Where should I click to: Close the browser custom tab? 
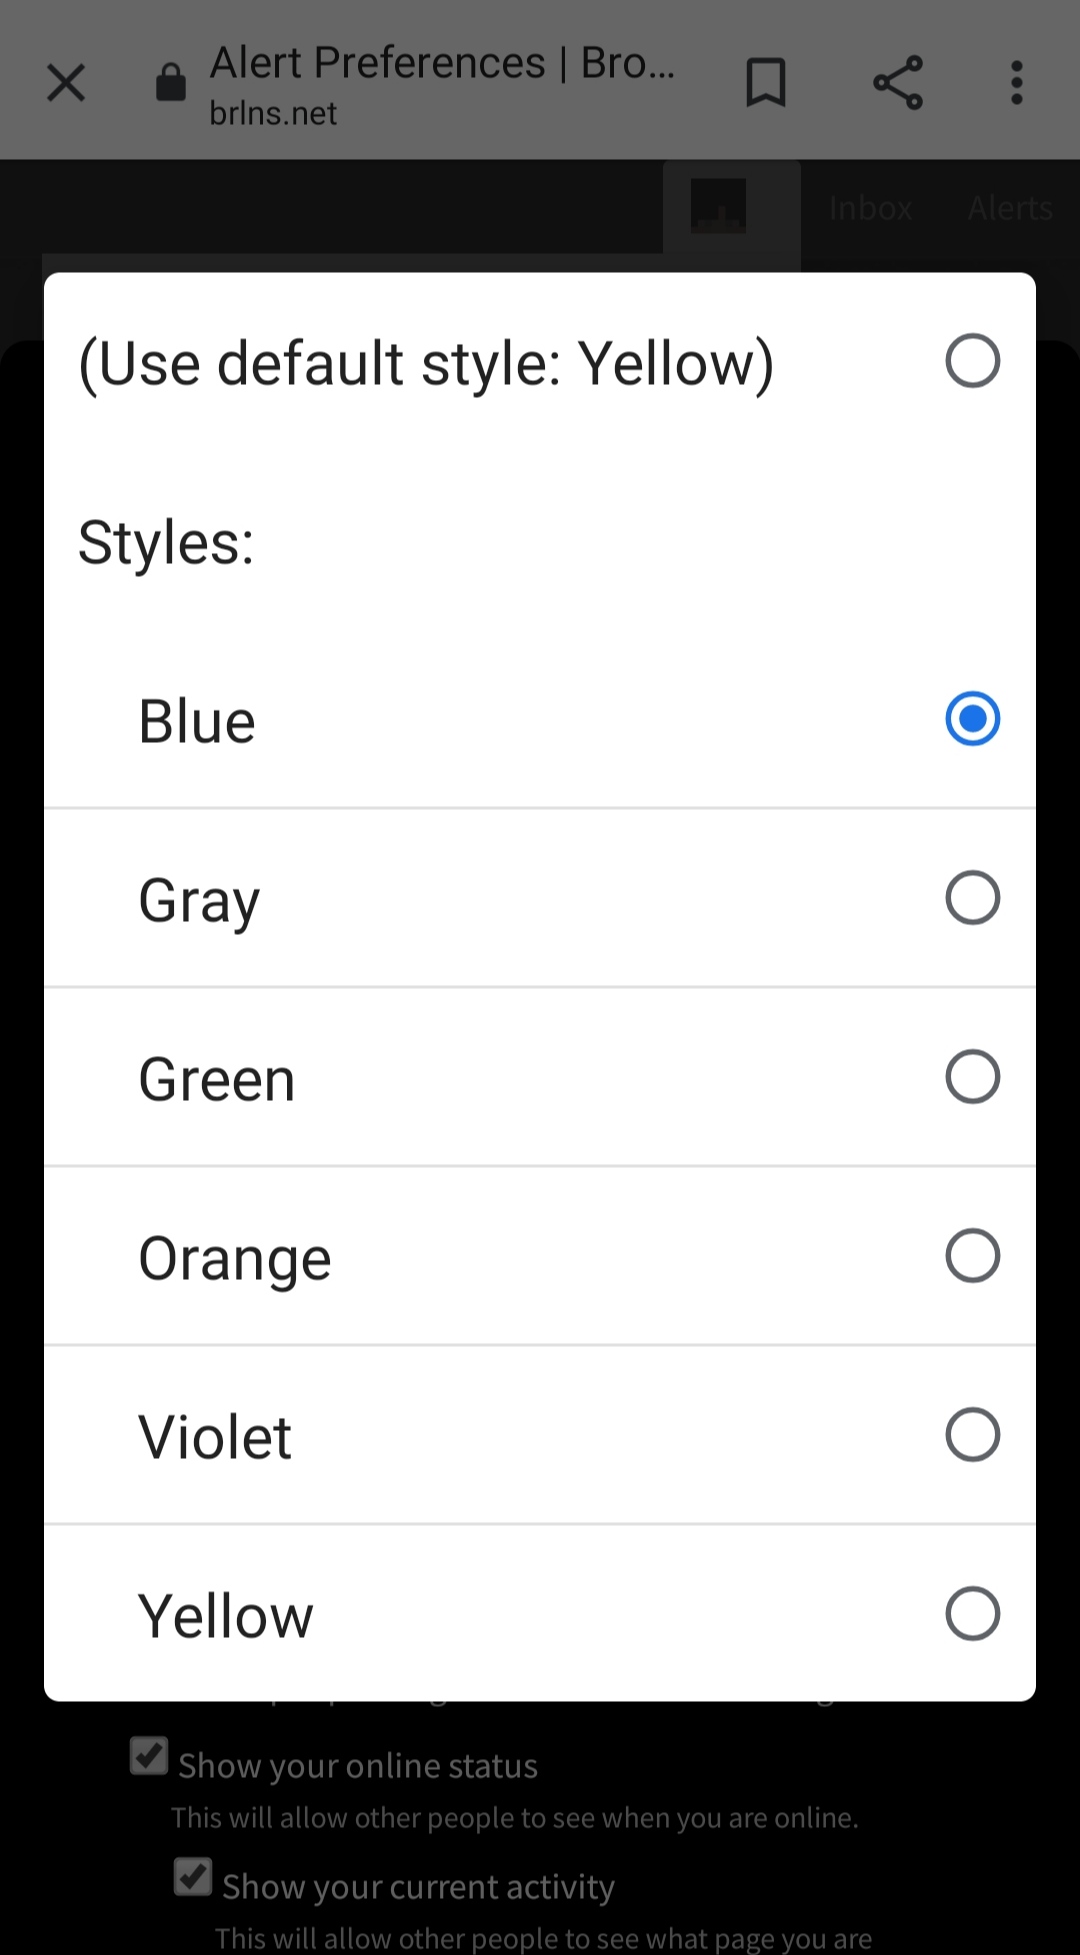[x=66, y=83]
